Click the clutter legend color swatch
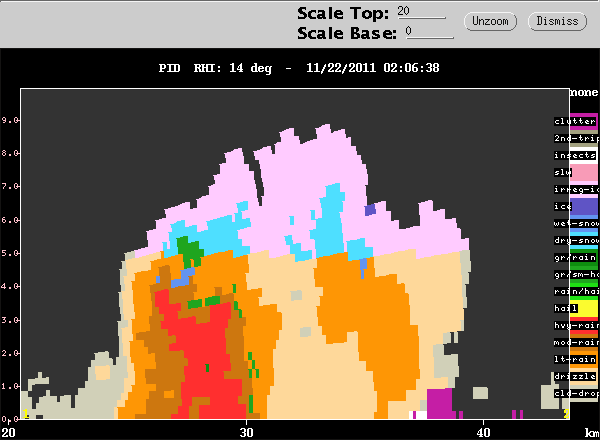Screen dimensions: 600x440 point(584,122)
